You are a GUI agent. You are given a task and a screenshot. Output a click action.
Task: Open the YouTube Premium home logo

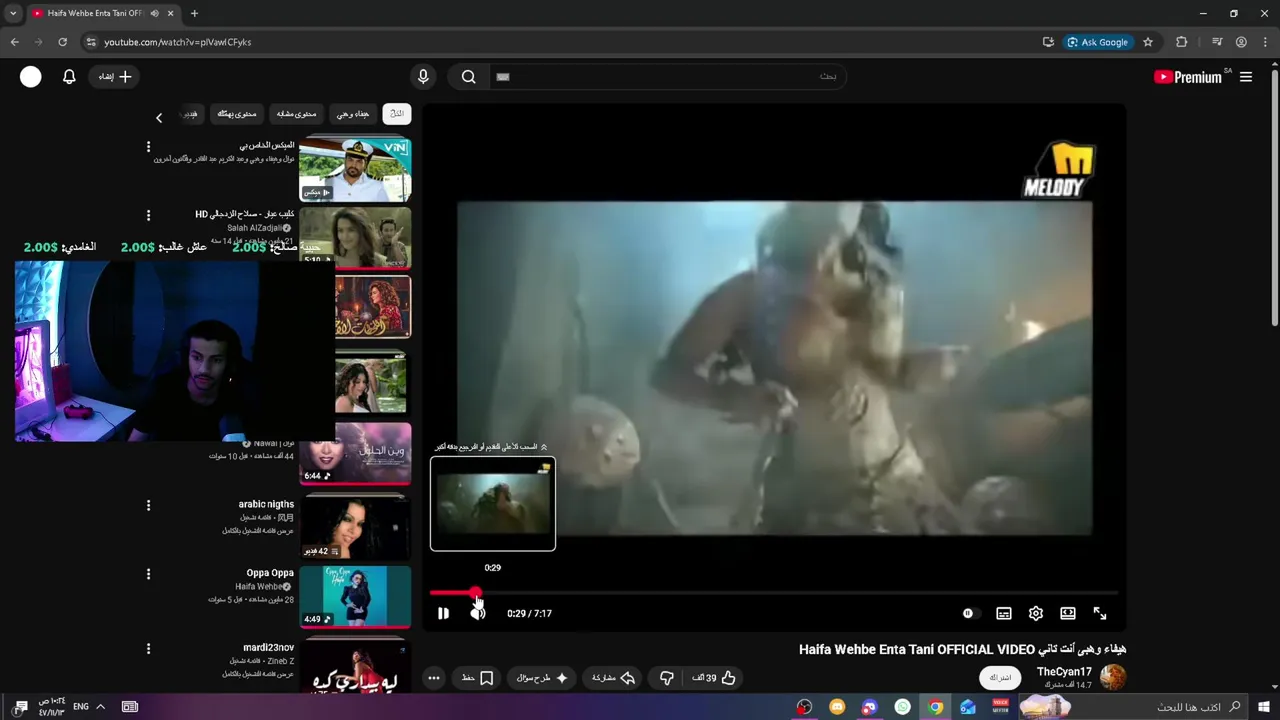point(1190,77)
